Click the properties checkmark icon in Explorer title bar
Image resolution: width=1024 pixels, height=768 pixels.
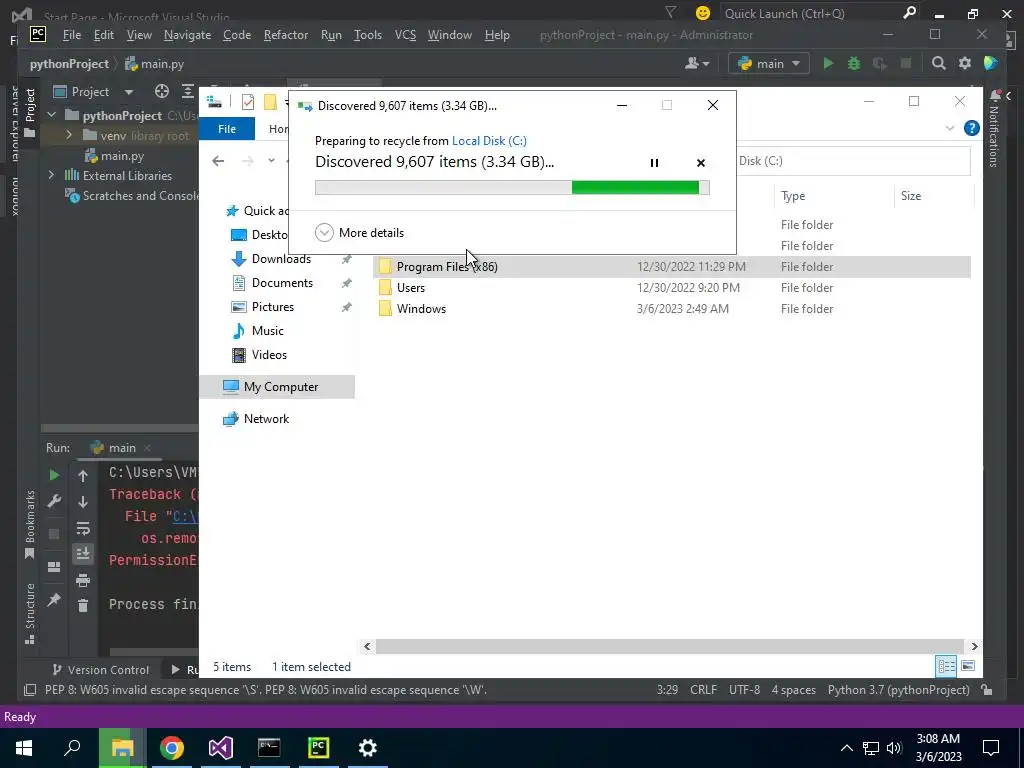pos(248,102)
